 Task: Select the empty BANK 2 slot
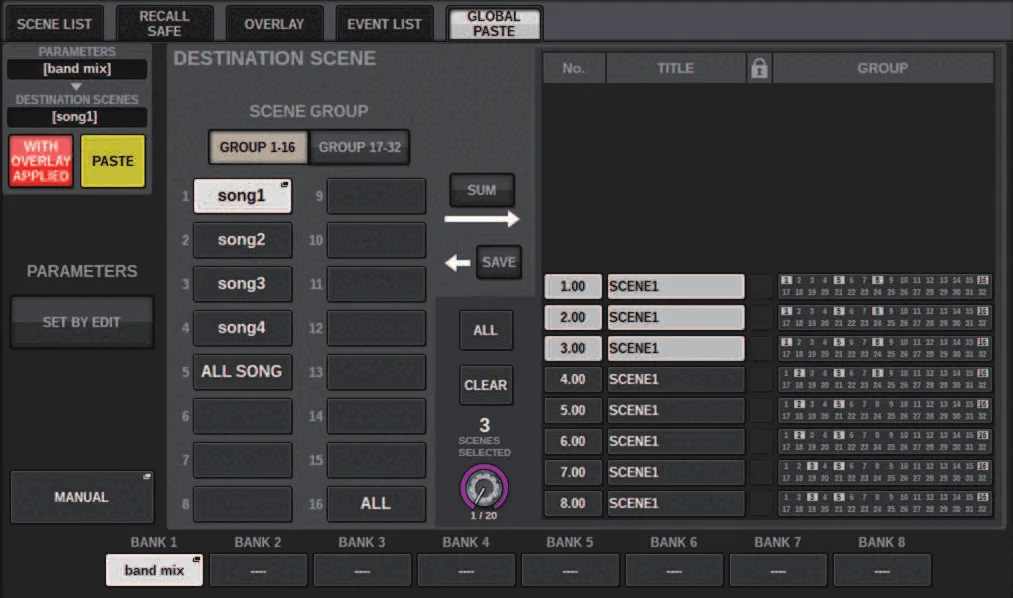(258, 570)
